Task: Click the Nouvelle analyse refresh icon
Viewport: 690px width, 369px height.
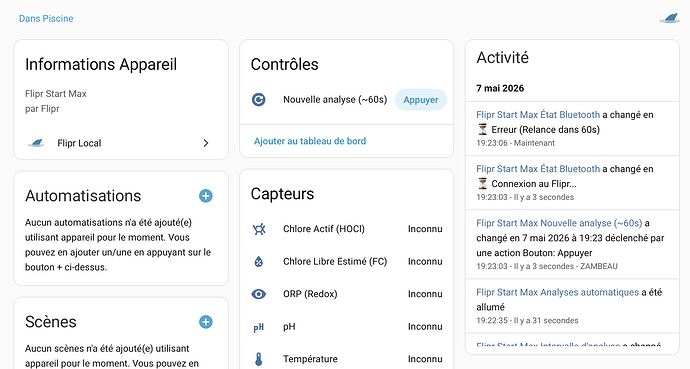Action: pyautogui.click(x=259, y=100)
